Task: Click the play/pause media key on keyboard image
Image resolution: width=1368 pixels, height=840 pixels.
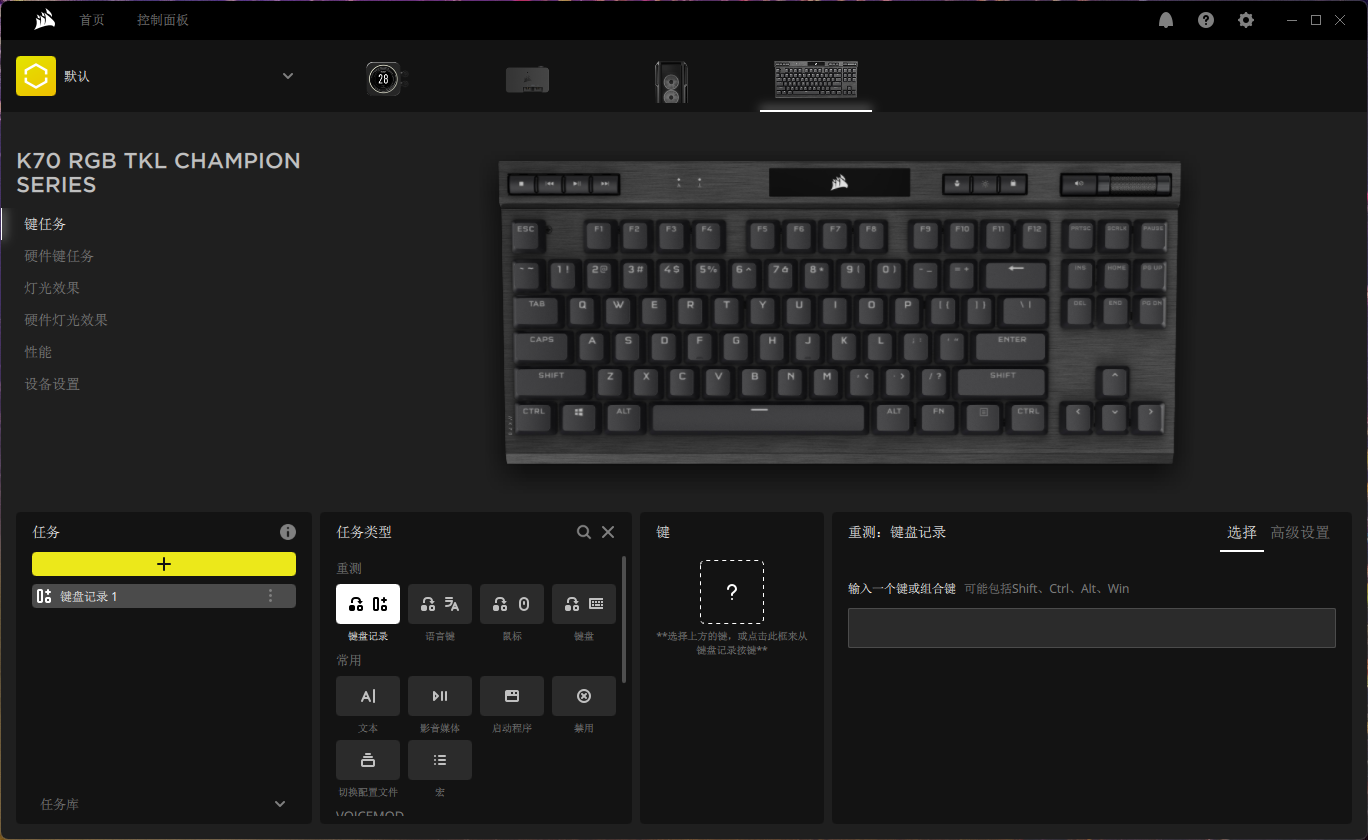Action: point(577,184)
